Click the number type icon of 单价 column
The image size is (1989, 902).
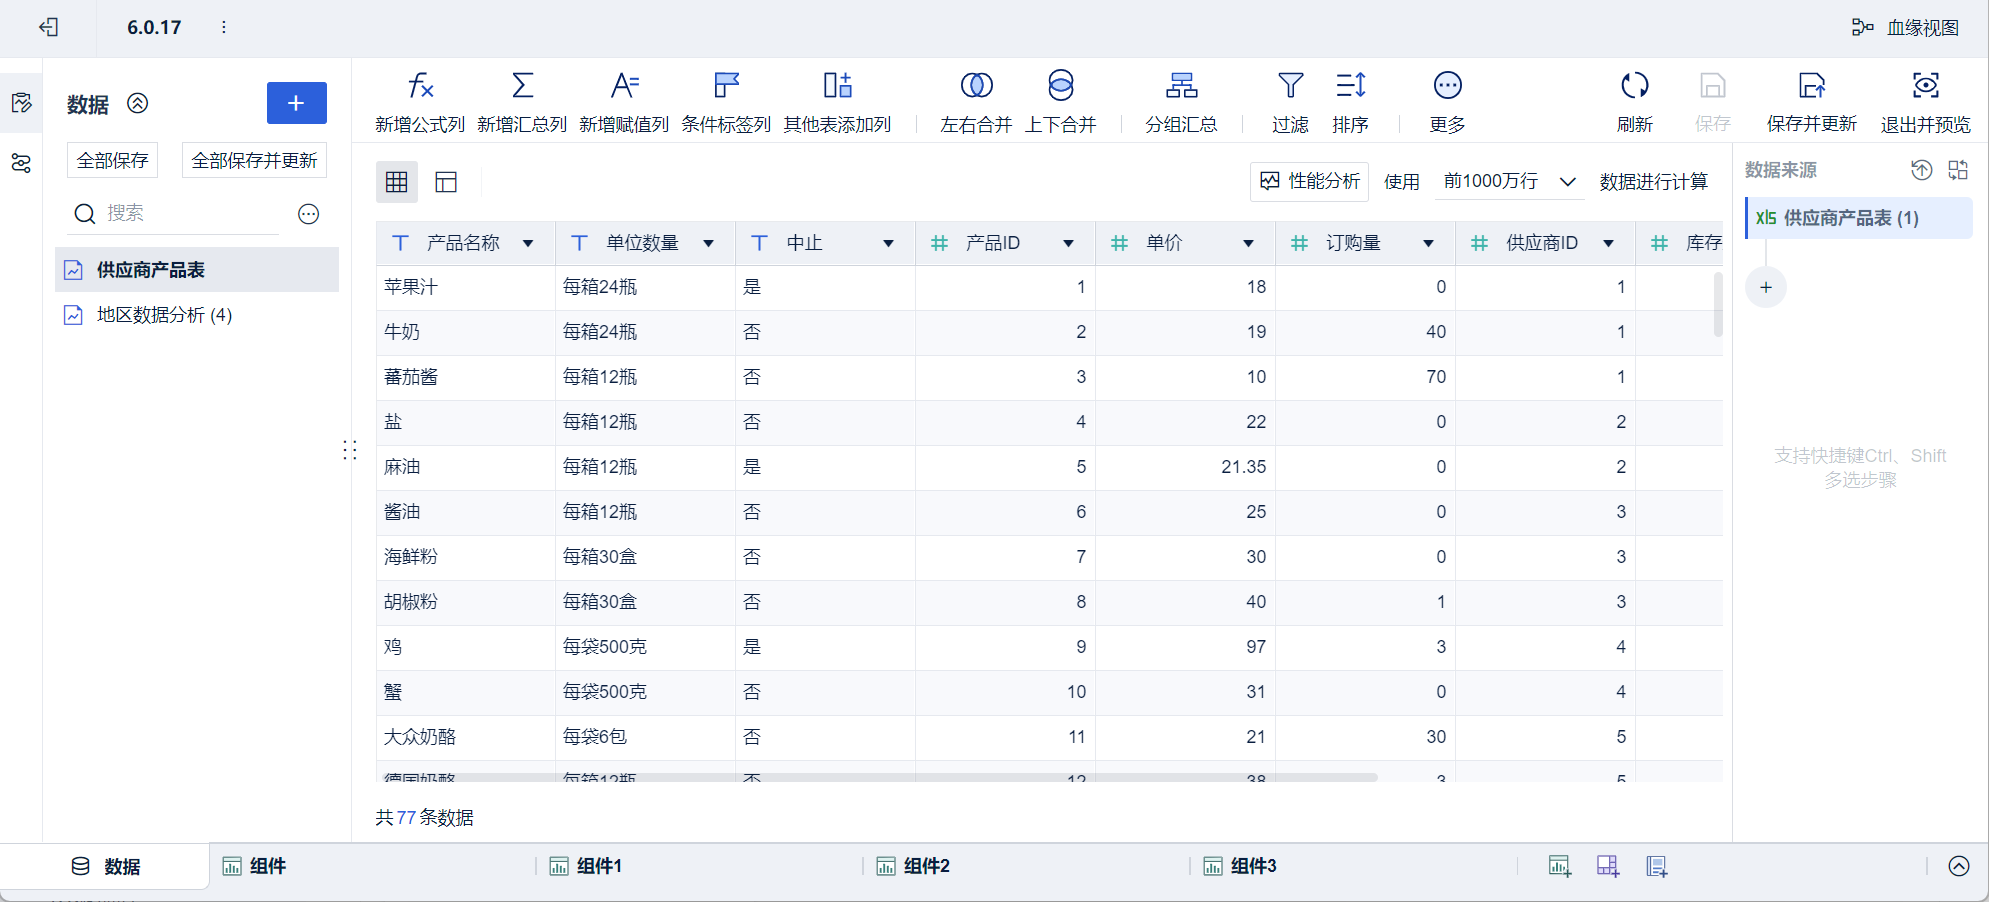[x=1119, y=243]
